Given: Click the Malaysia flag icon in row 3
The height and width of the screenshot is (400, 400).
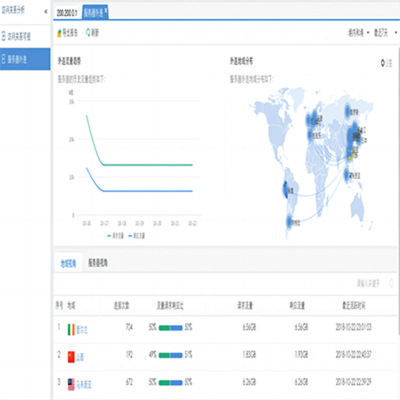Looking at the screenshot, I should pyautogui.click(x=71, y=384).
